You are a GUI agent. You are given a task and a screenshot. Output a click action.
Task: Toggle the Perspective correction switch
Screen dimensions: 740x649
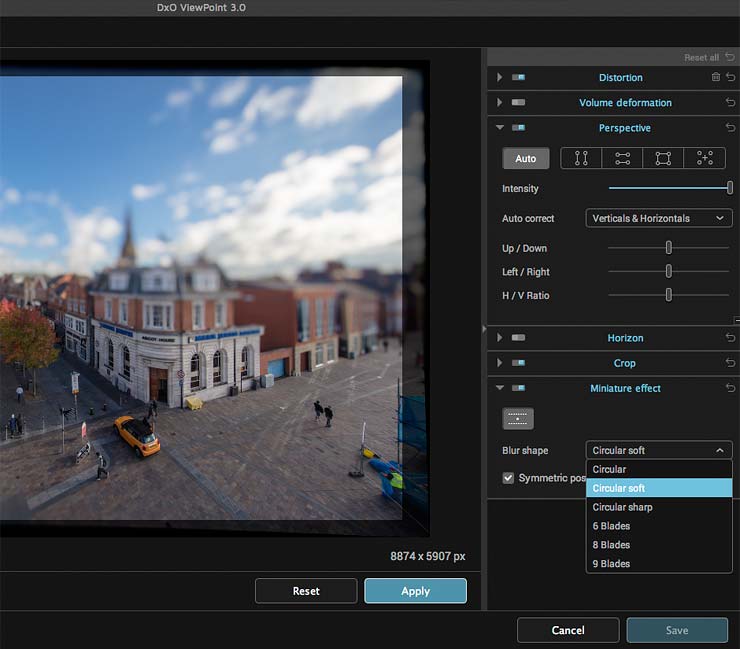point(518,127)
